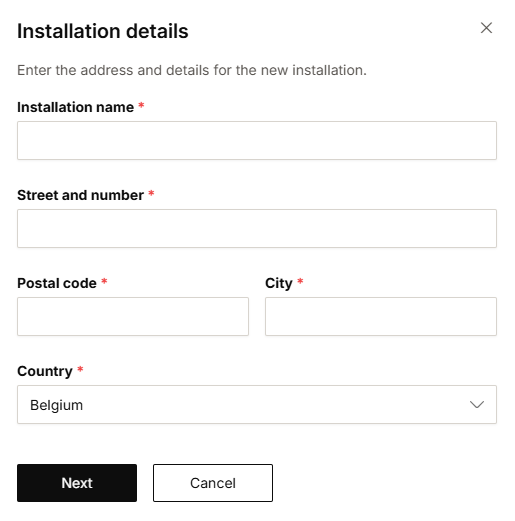Click the Country label text
Image resolution: width=515 pixels, height=521 pixels.
pyautogui.click(x=45, y=371)
